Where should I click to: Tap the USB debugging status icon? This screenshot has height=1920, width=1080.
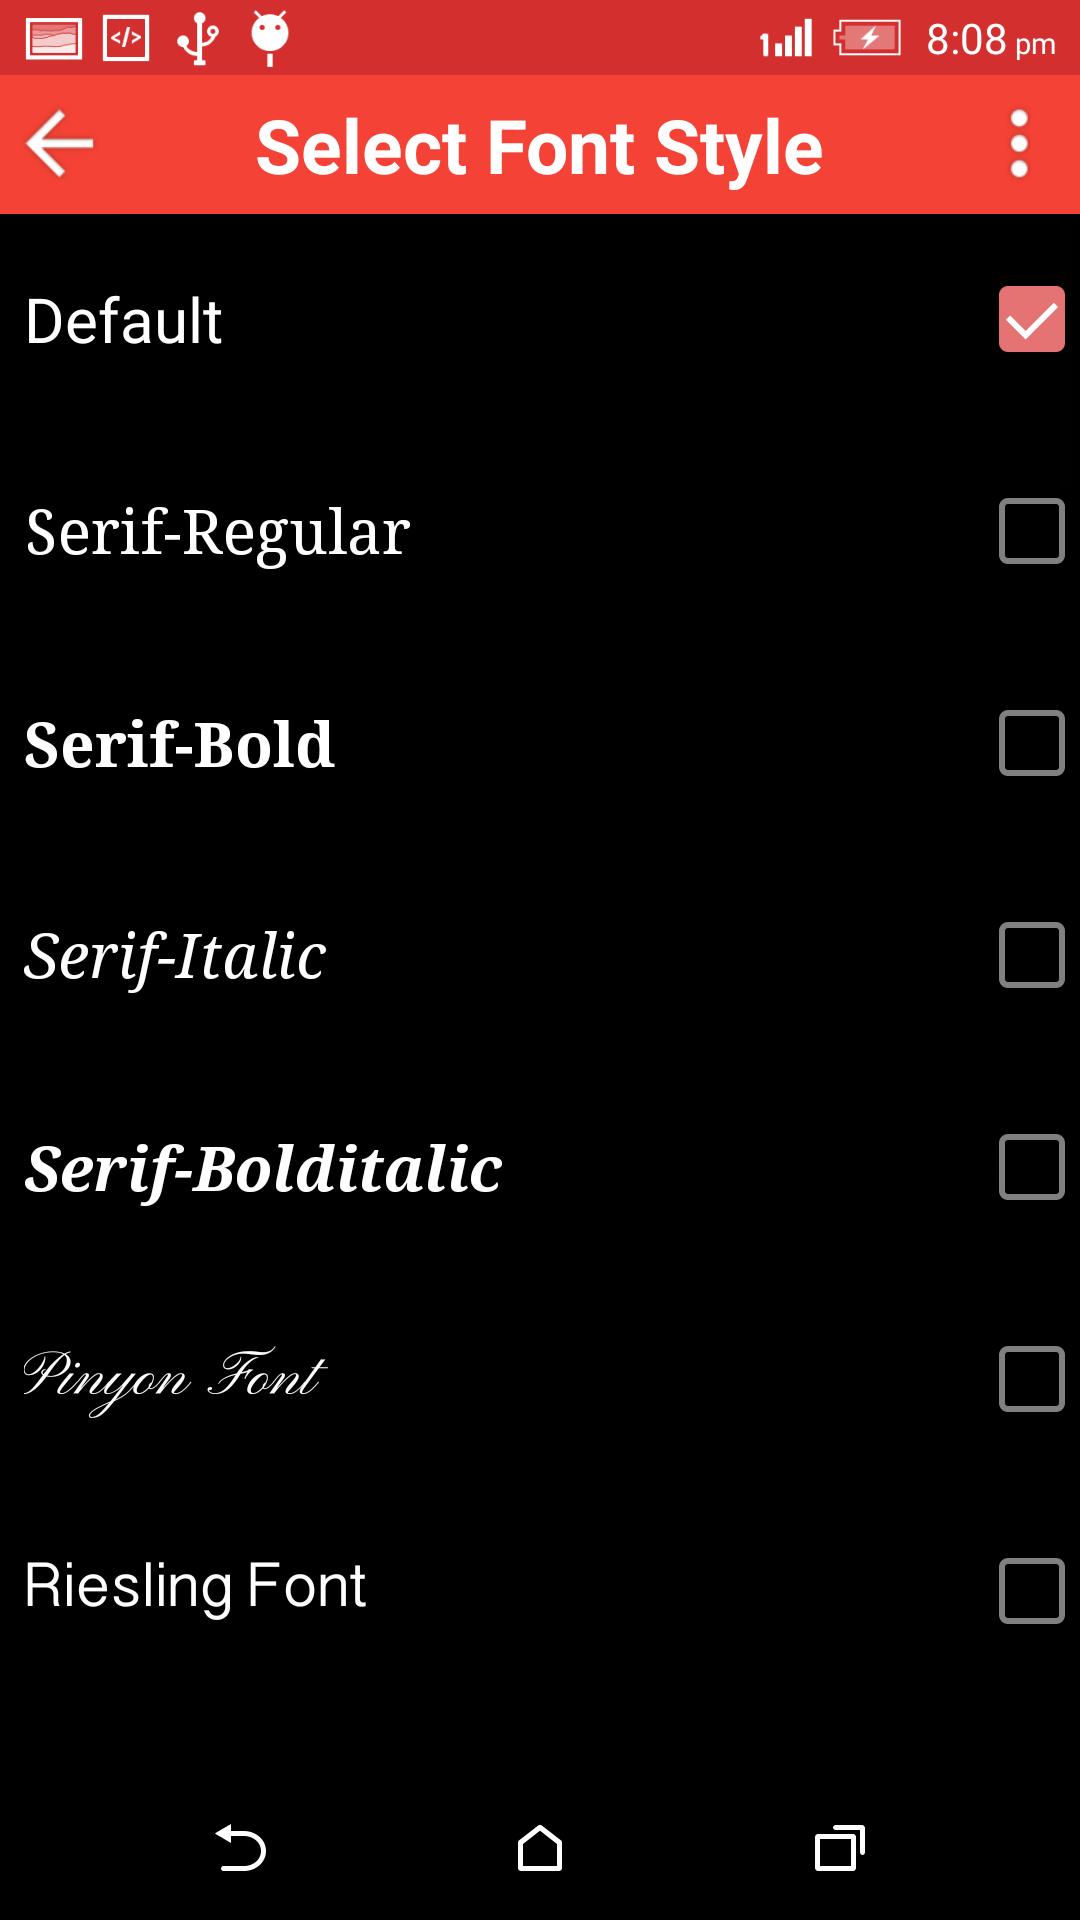[x=198, y=39]
